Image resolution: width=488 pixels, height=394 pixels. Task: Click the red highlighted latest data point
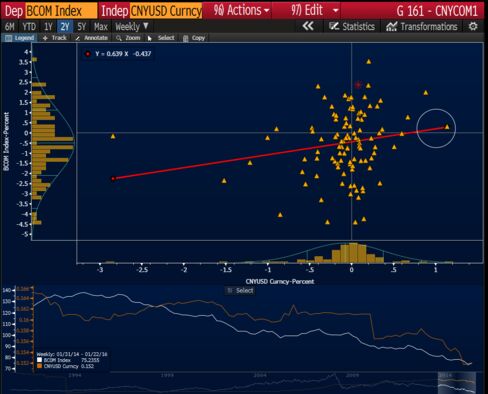point(358,85)
